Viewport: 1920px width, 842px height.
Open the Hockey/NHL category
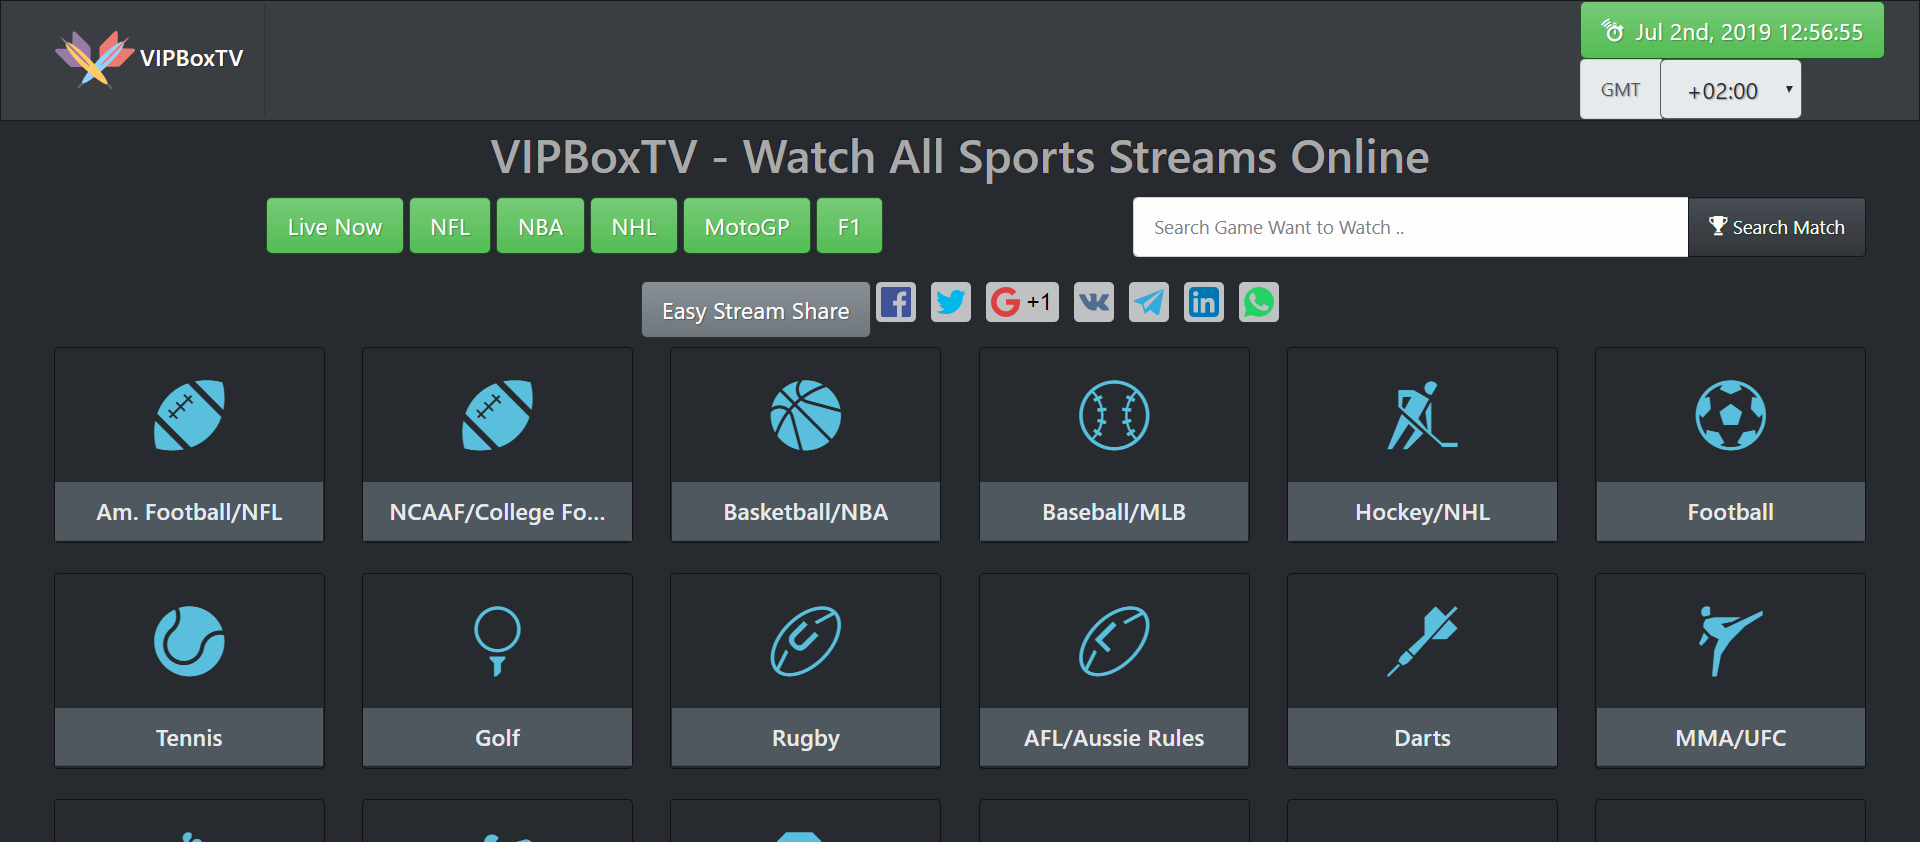coord(1422,444)
